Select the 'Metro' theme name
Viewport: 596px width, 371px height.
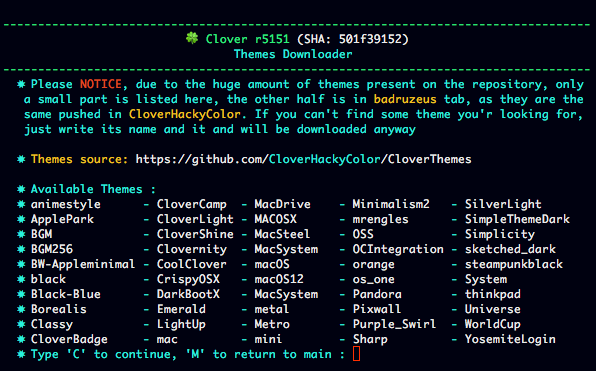272,324
